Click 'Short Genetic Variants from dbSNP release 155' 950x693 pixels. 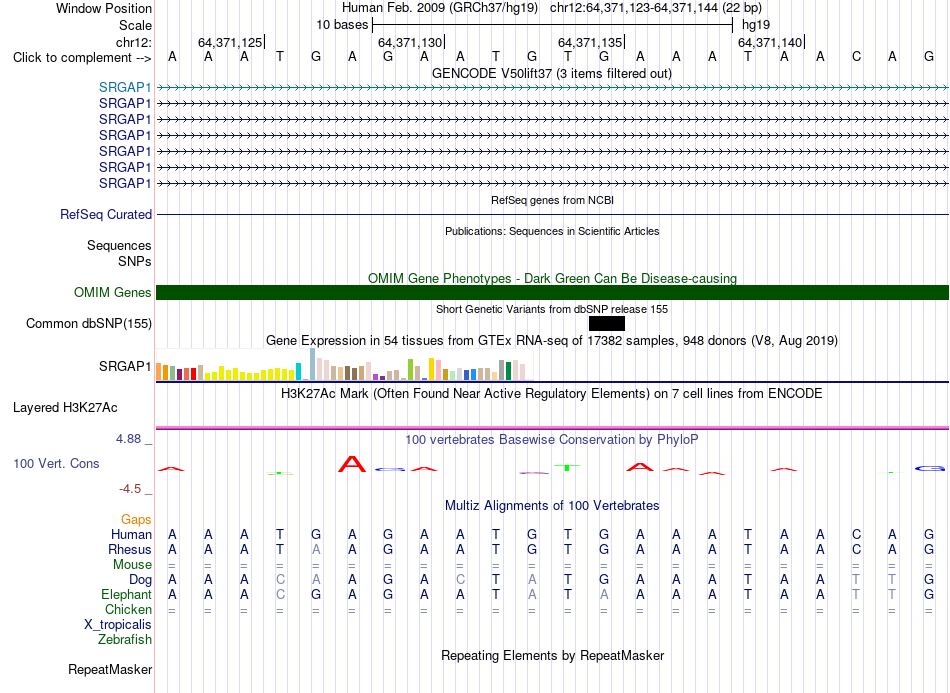pyautogui.click(x=552, y=309)
